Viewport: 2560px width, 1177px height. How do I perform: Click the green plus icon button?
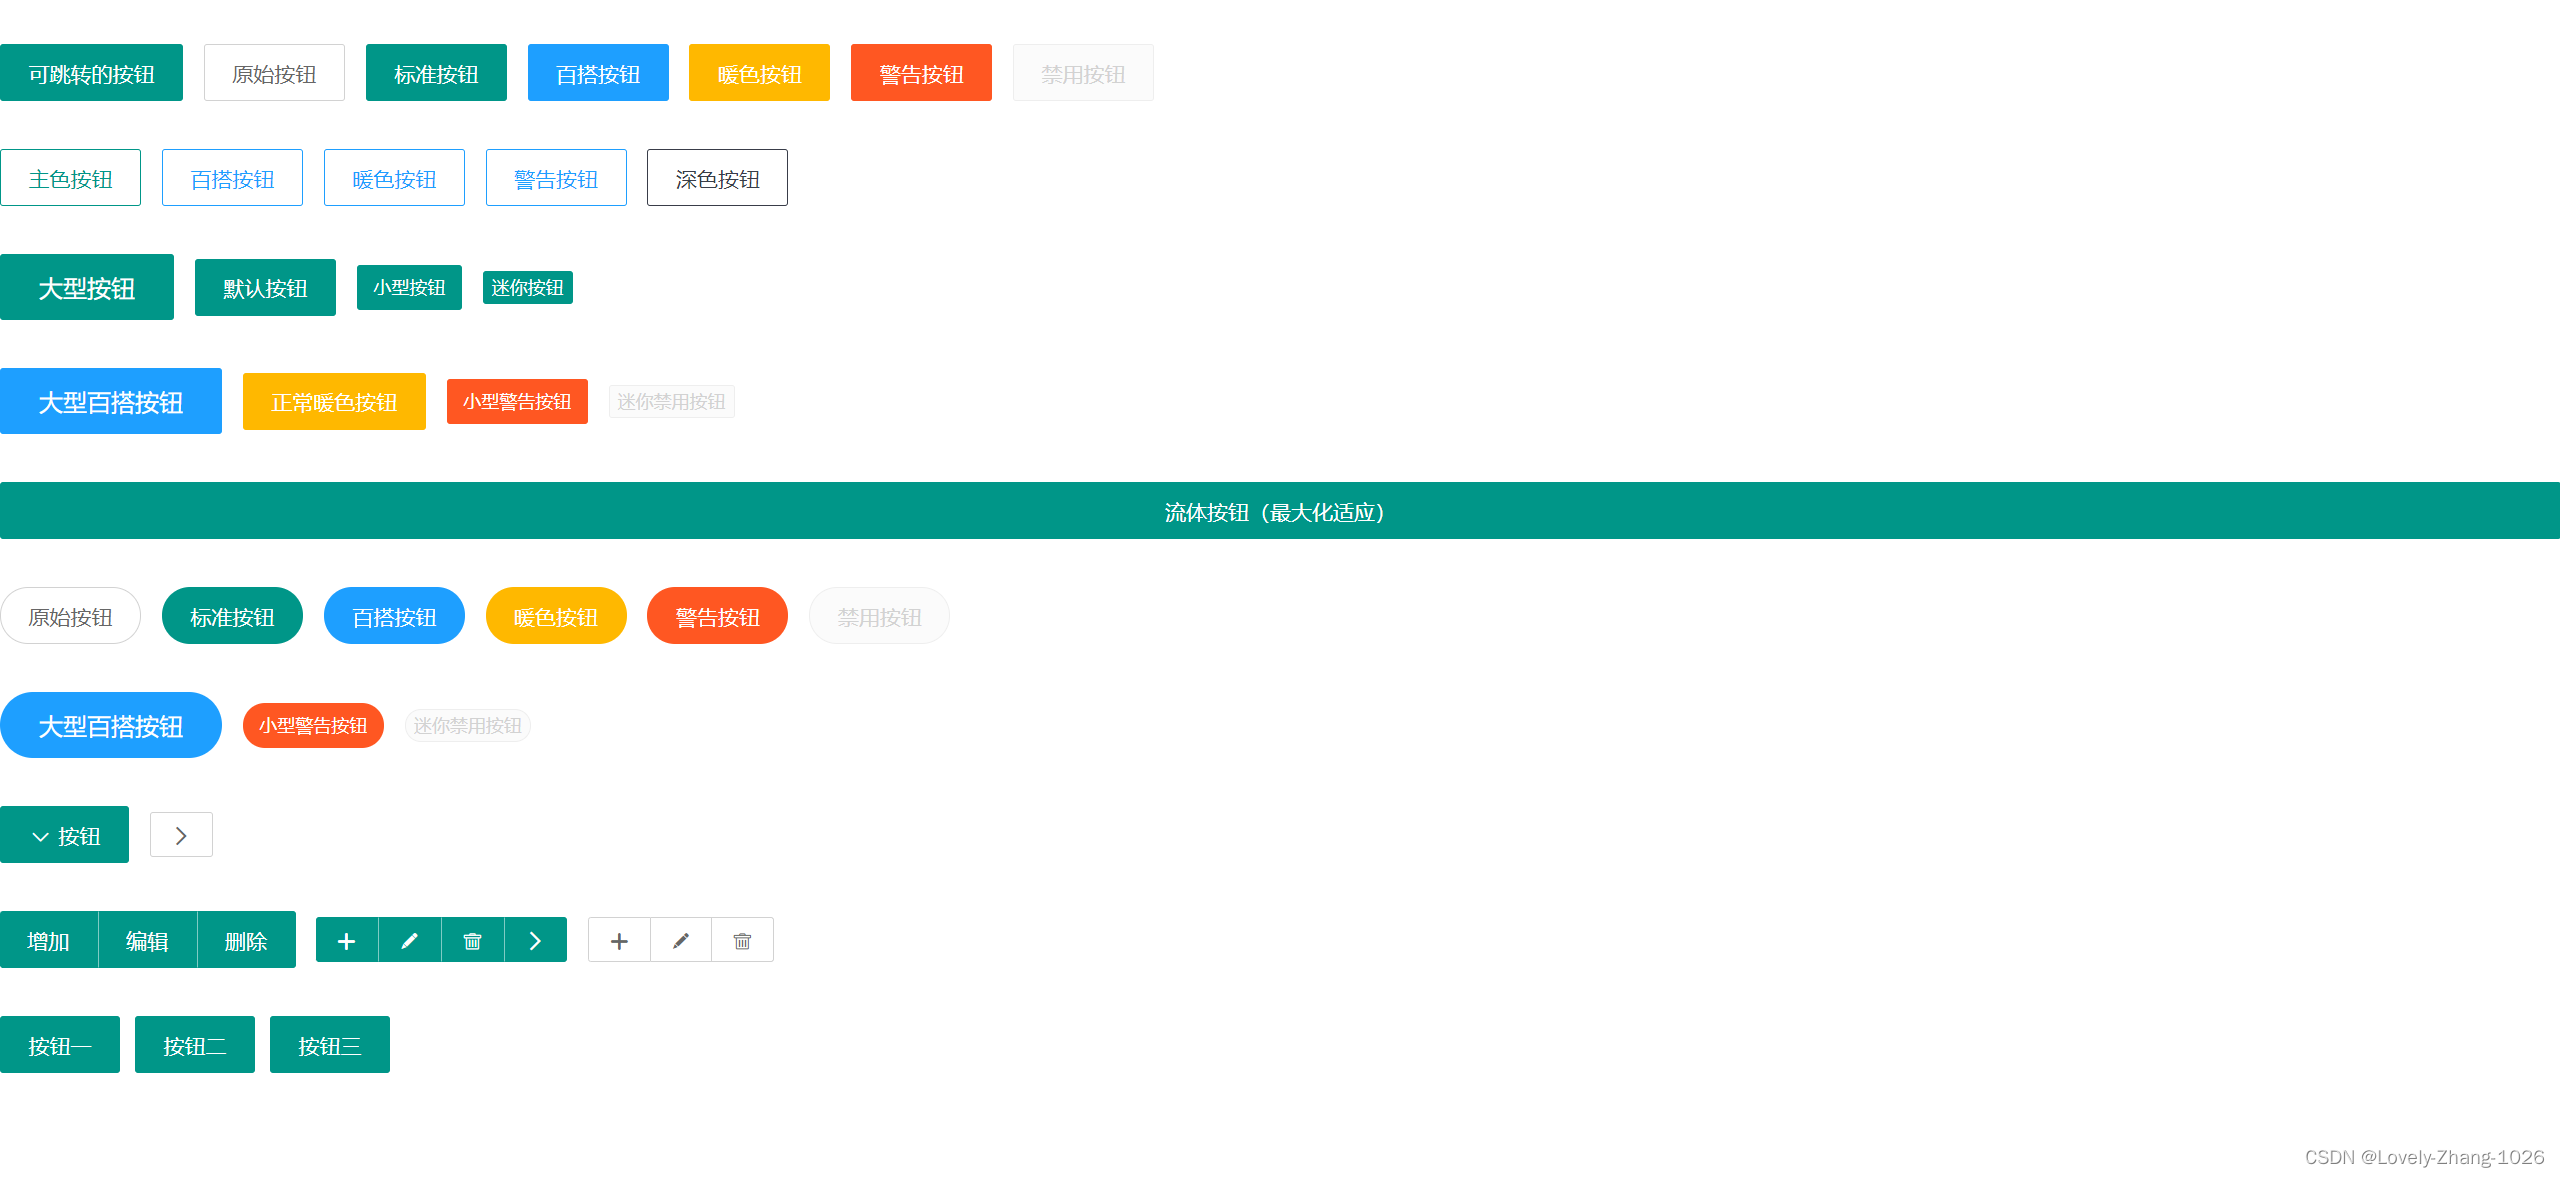347,940
